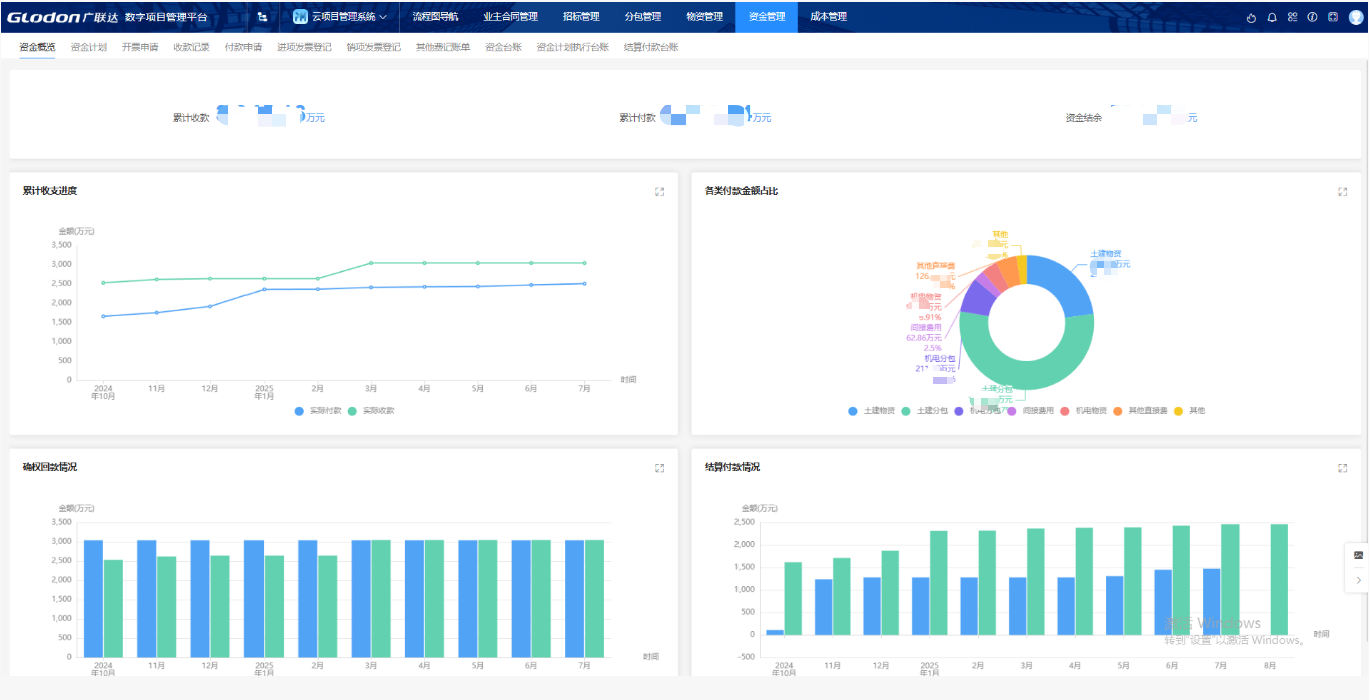Switch to the 成本管理 menu
Screen dimensions: 1369x700
(x=828, y=17)
